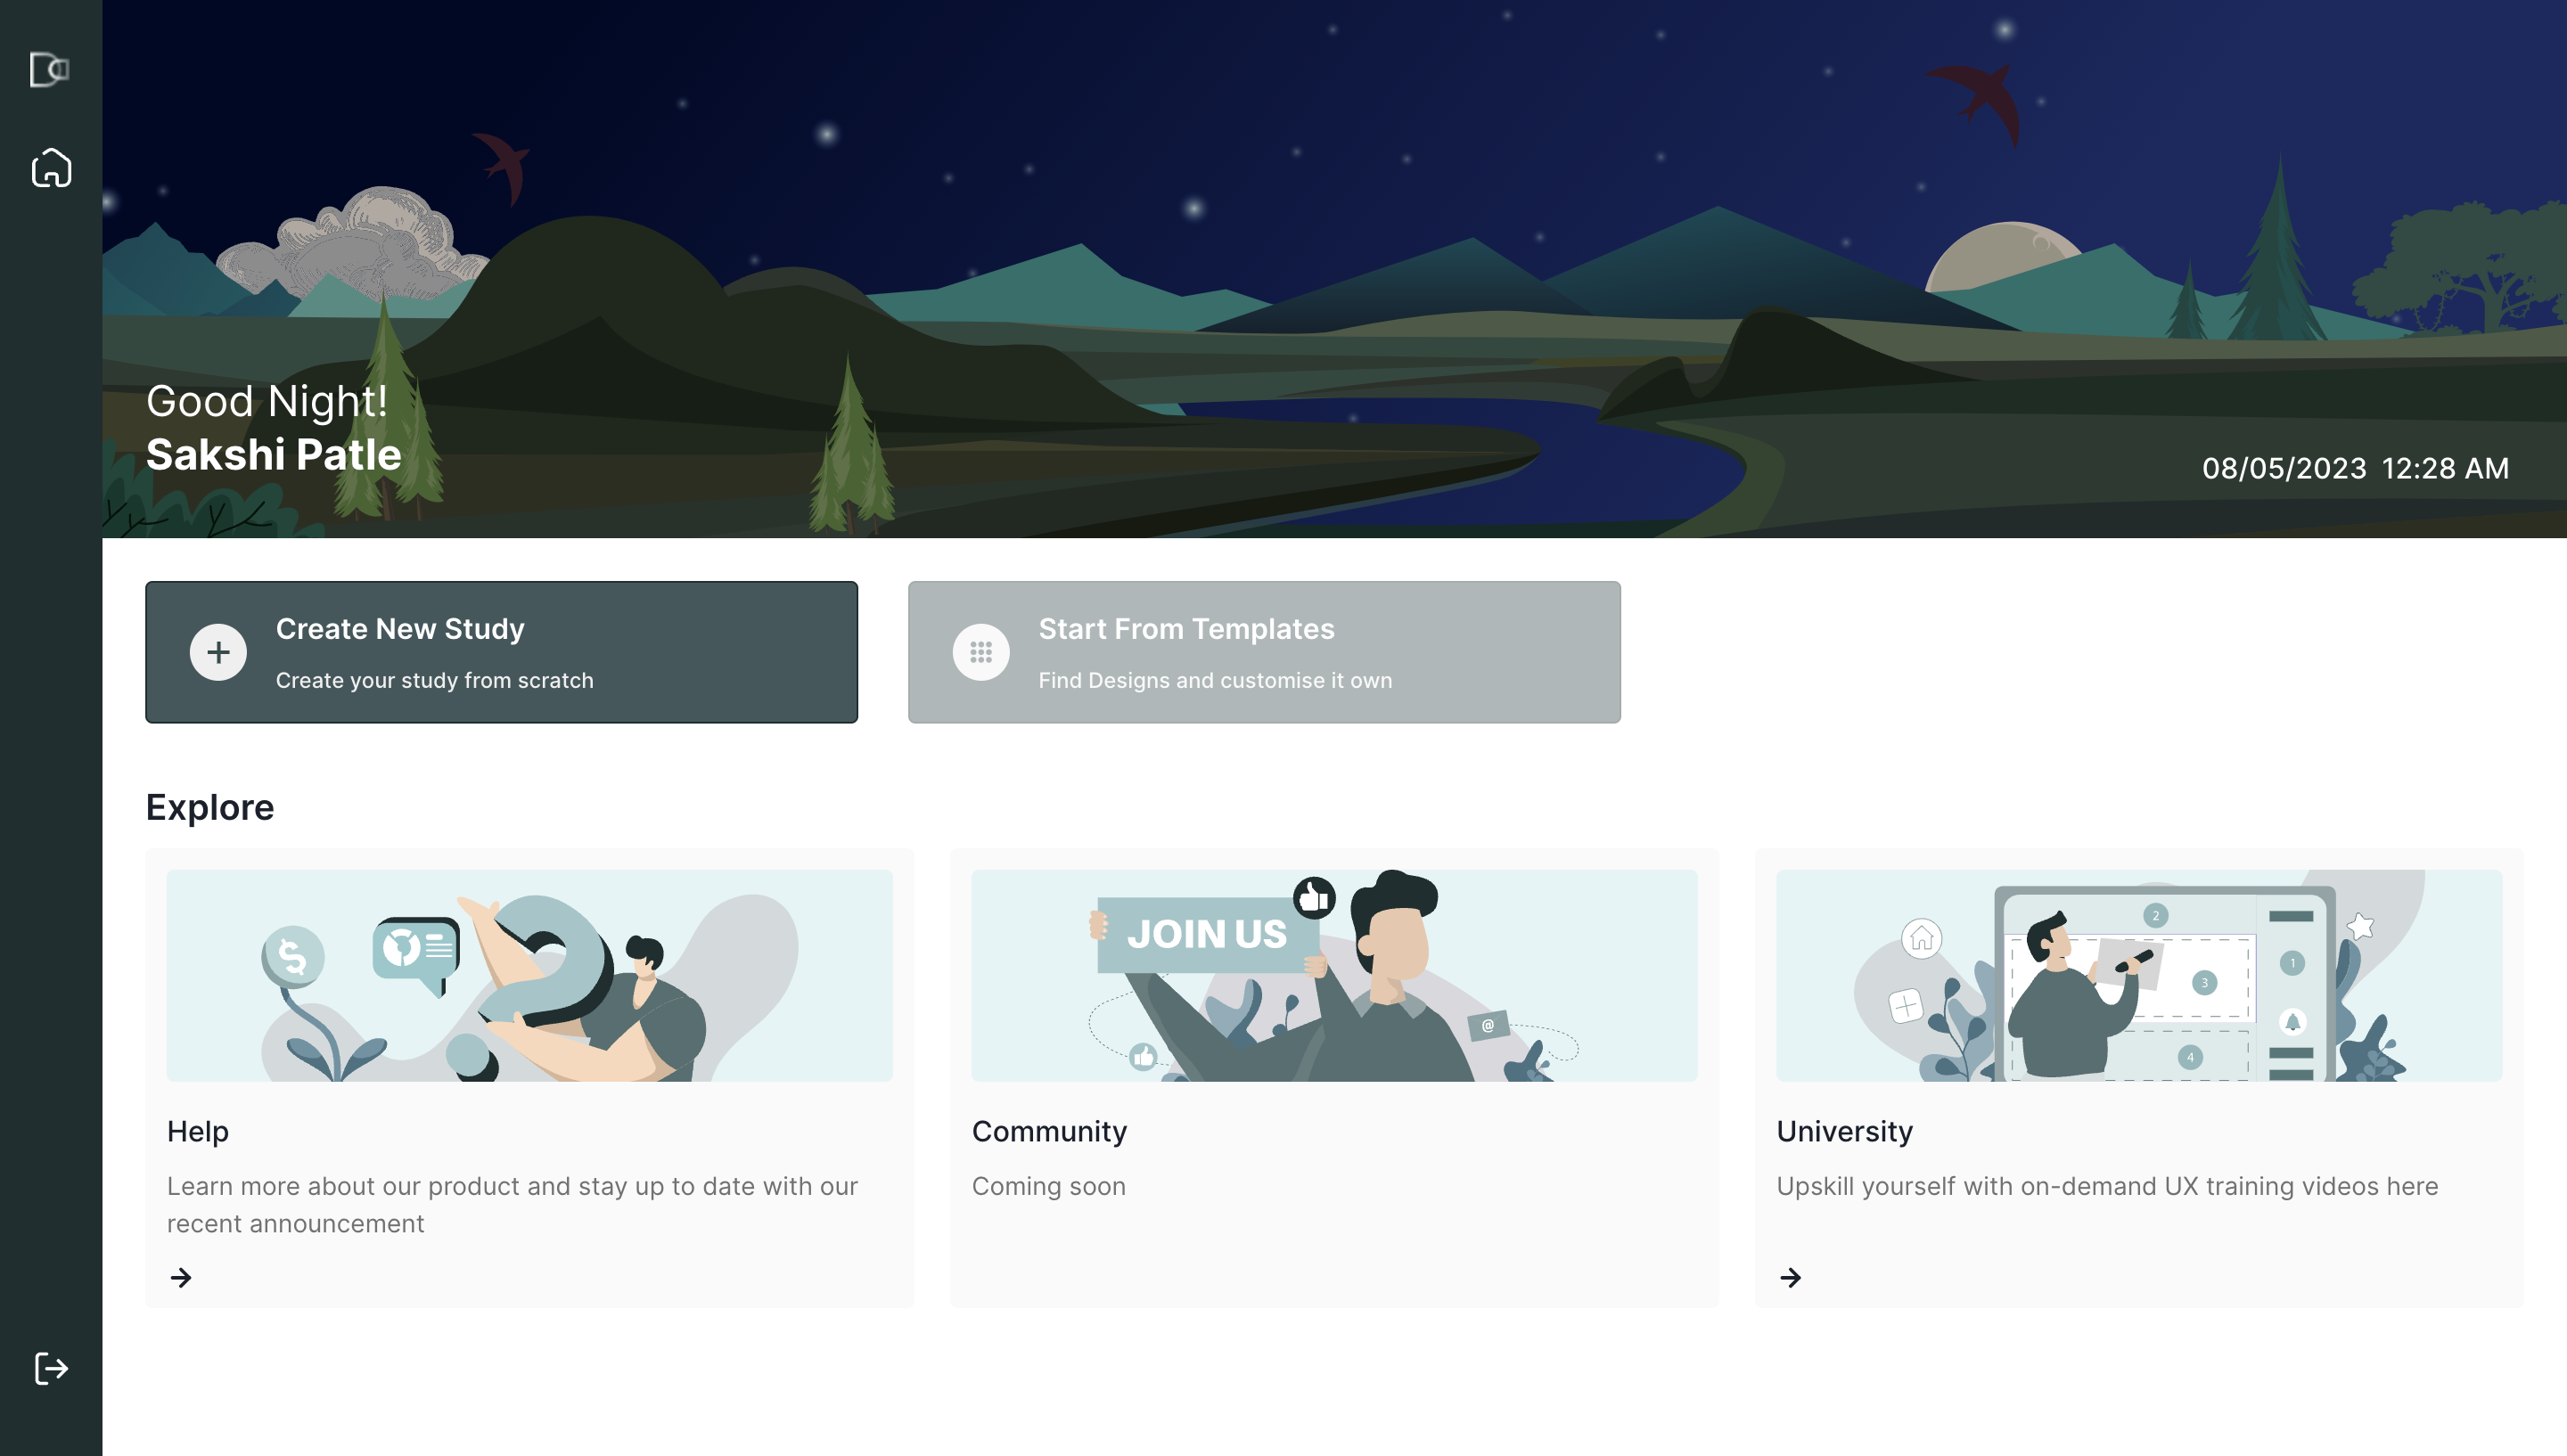Viewport: 2567px width, 1456px height.
Task: Click the University description about UX training
Action: click(2107, 1186)
